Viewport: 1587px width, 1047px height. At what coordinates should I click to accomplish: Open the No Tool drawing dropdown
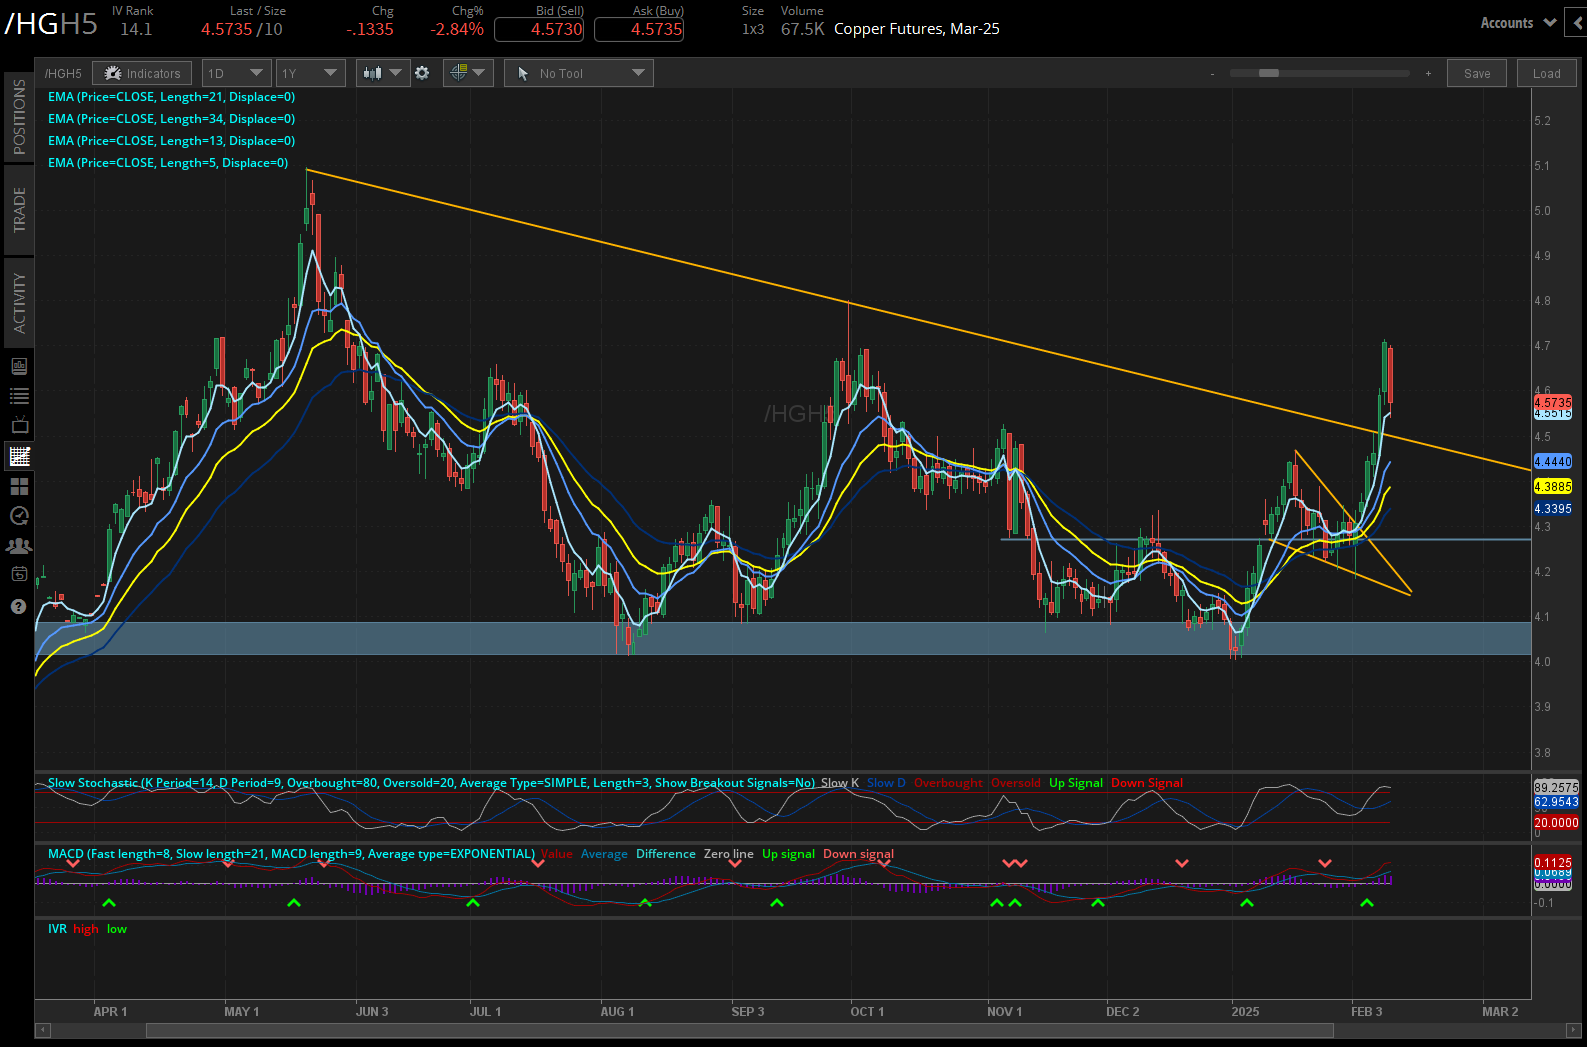pos(579,73)
